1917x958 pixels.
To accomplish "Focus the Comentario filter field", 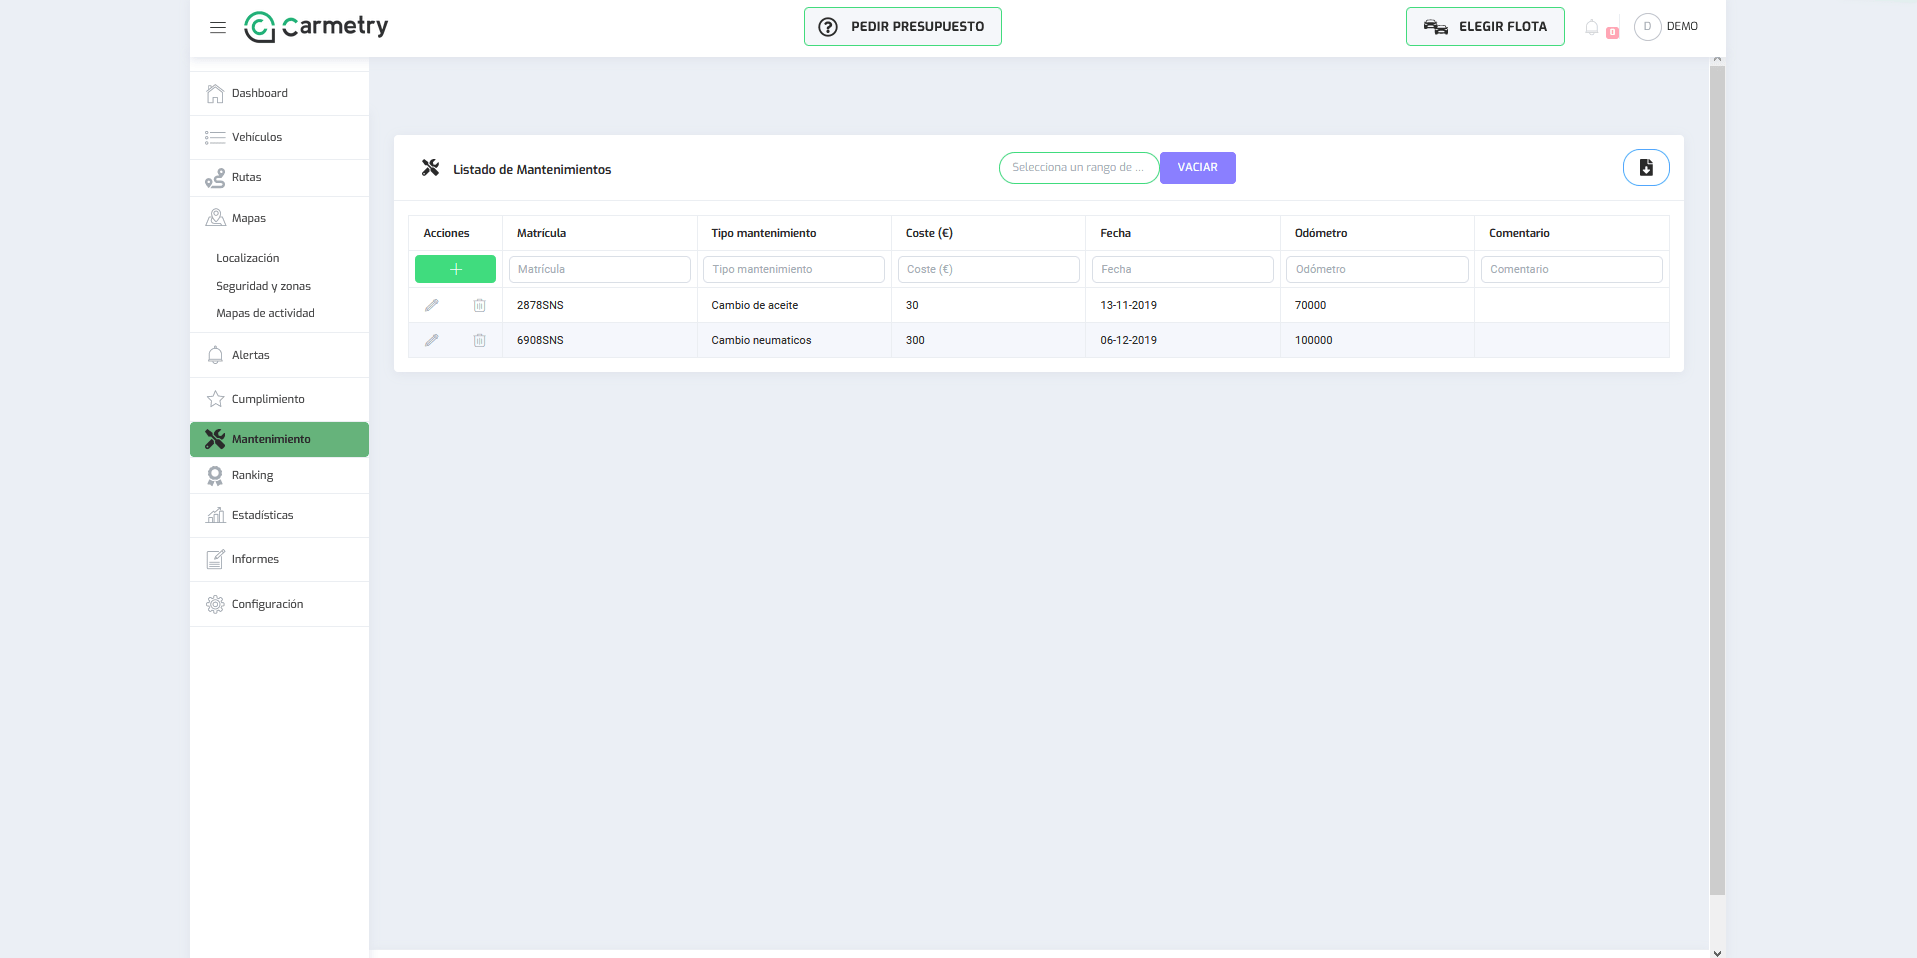I will [1572, 269].
